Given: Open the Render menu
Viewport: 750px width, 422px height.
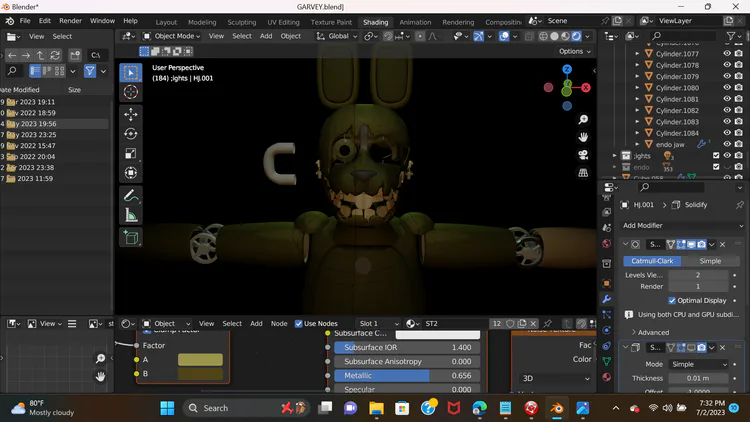Looking at the screenshot, I should click(70, 21).
